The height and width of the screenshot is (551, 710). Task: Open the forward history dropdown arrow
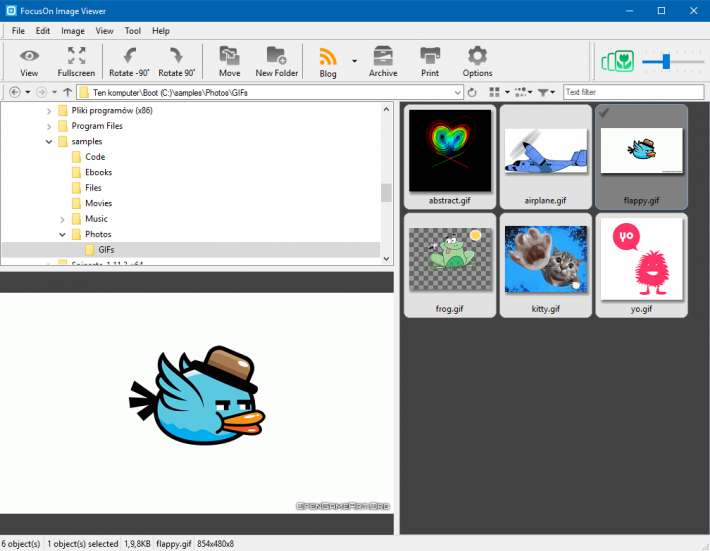(54, 92)
